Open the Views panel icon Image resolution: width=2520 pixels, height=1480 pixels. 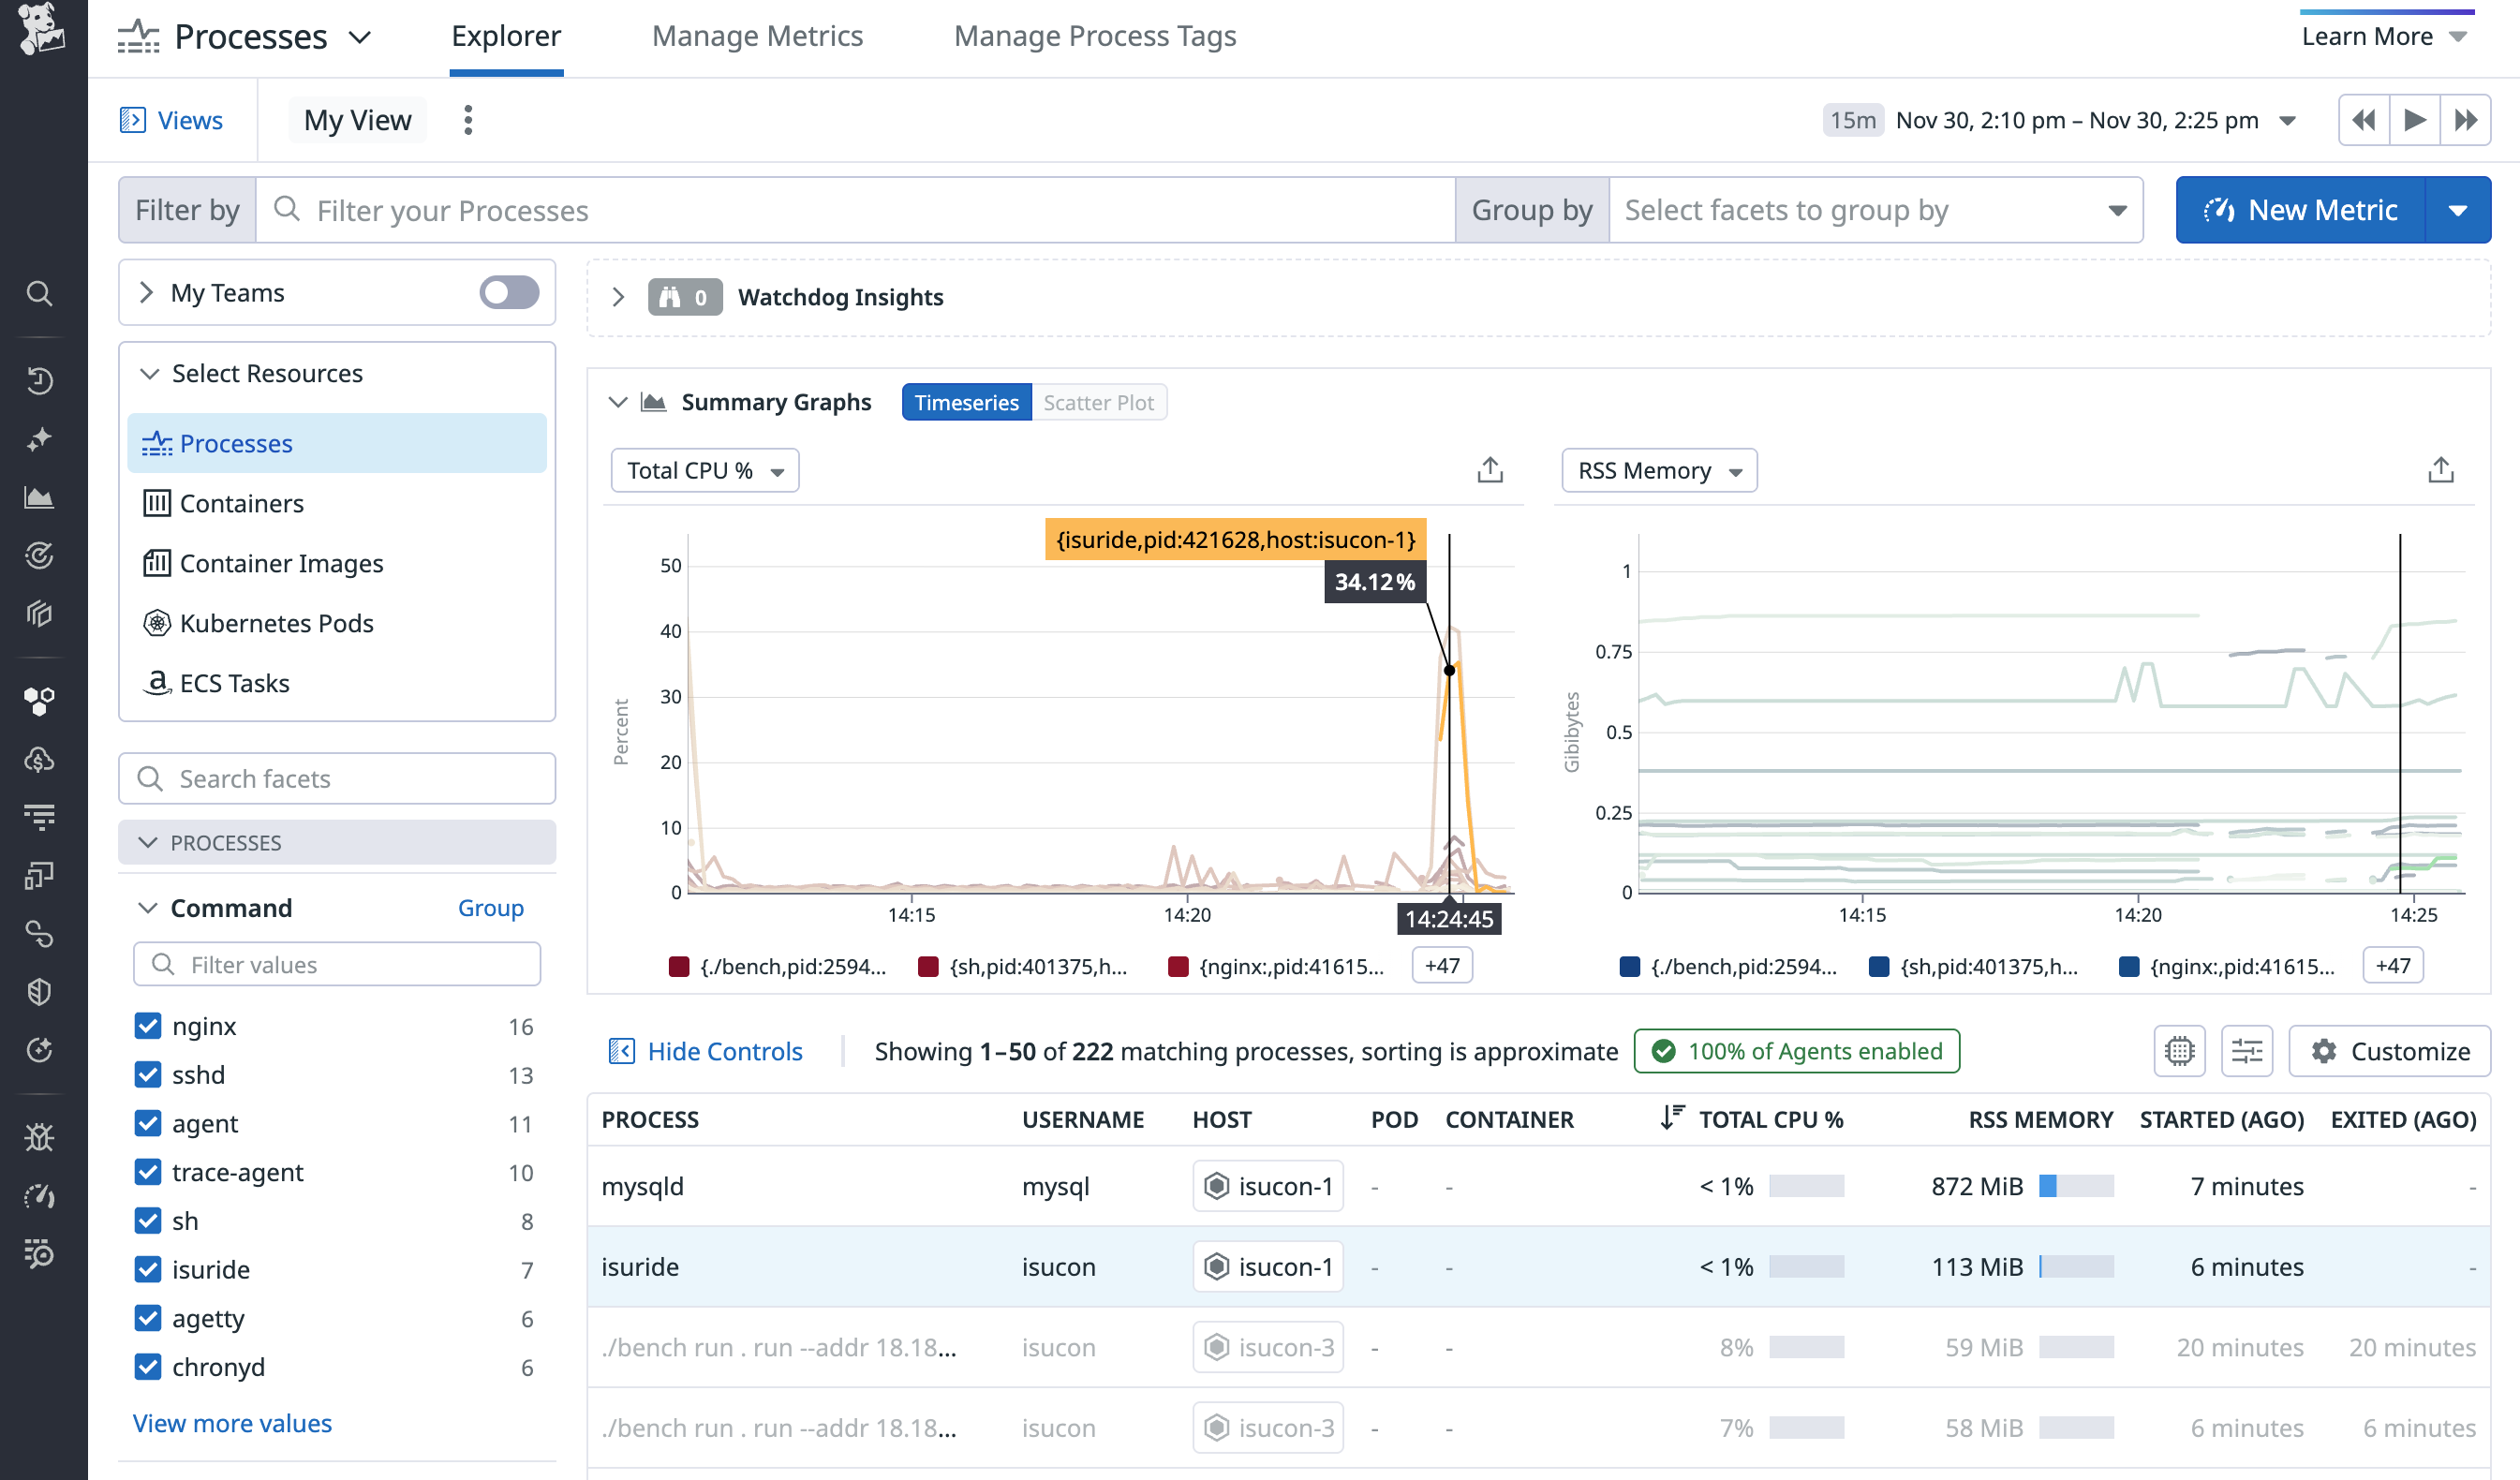click(133, 120)
